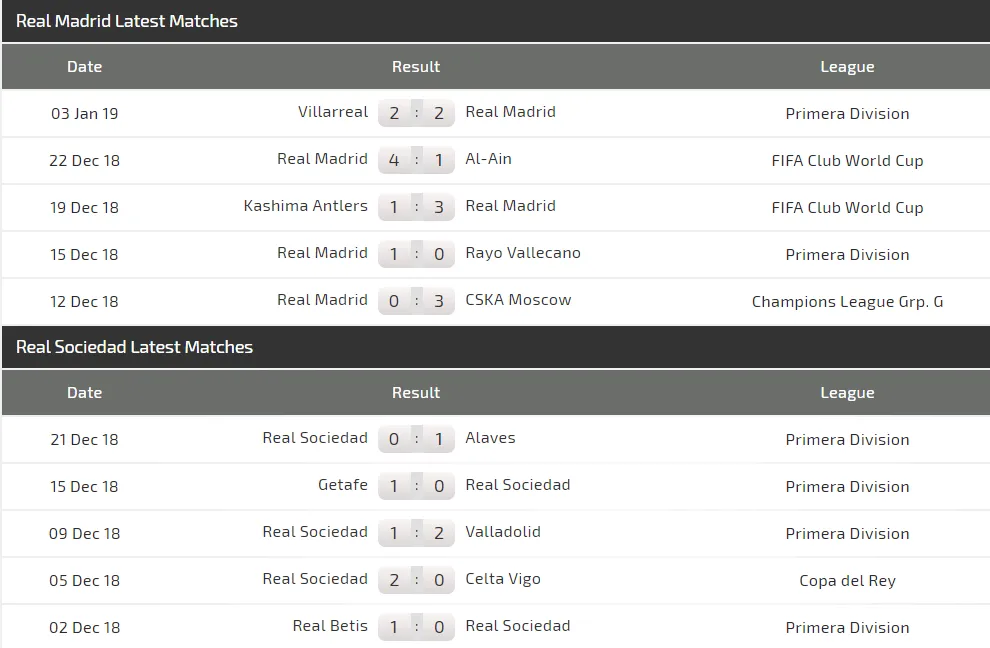Click the Alaves team name
The height and width of the screenshot is (648, 990).
[490, 438]
